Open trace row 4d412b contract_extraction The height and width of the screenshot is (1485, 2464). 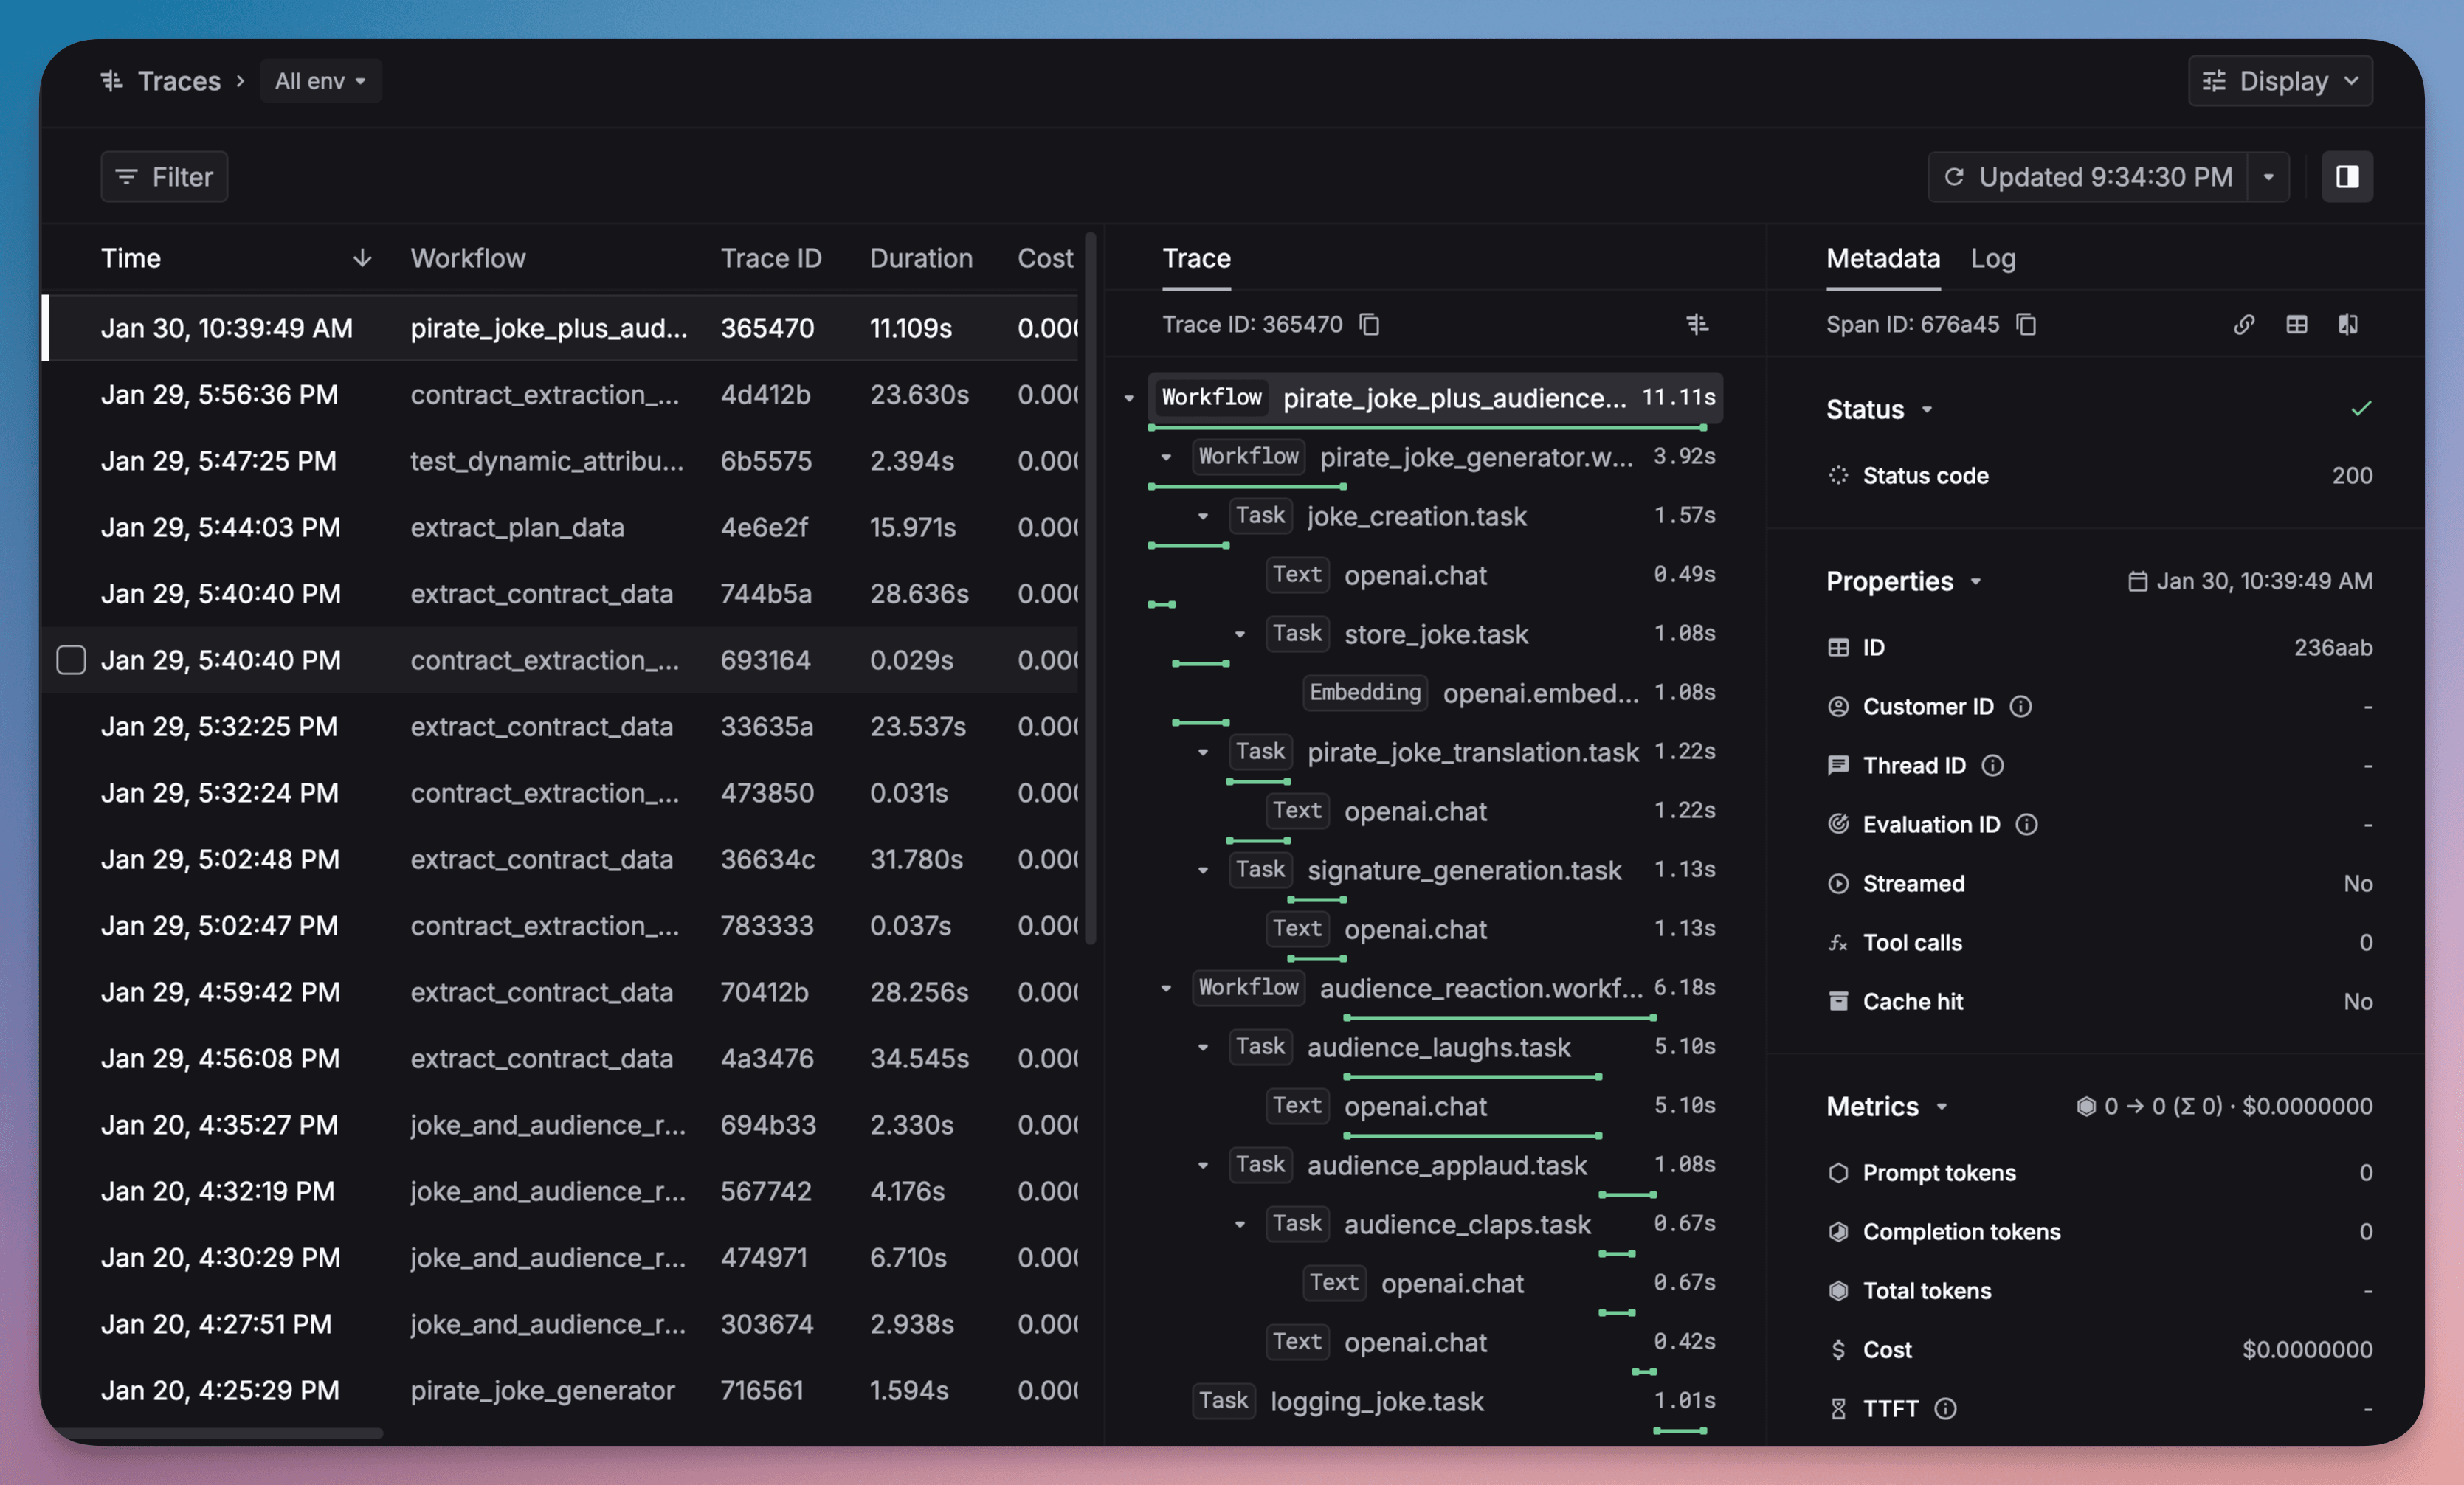[560, 394]
